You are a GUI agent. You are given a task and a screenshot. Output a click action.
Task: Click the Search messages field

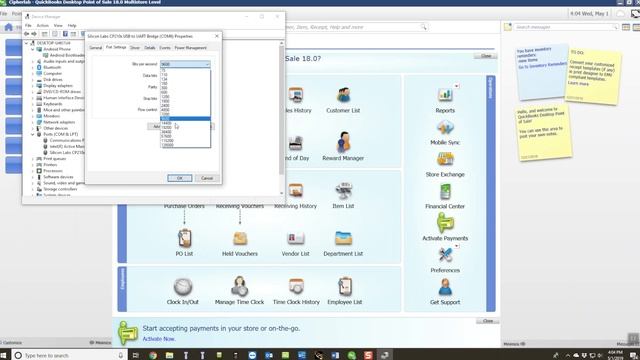click(567, 27)
